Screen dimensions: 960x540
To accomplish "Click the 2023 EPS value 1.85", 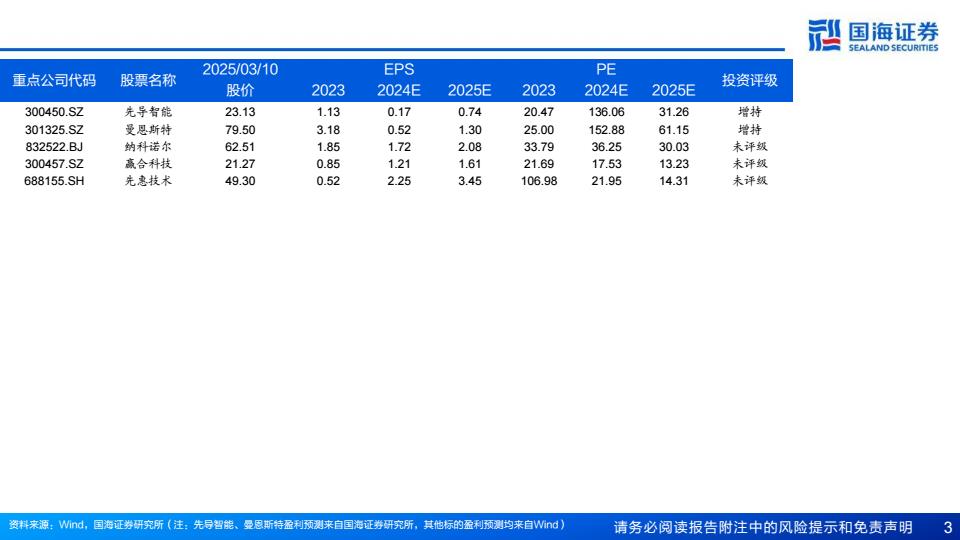I will [x=328, y=147].
